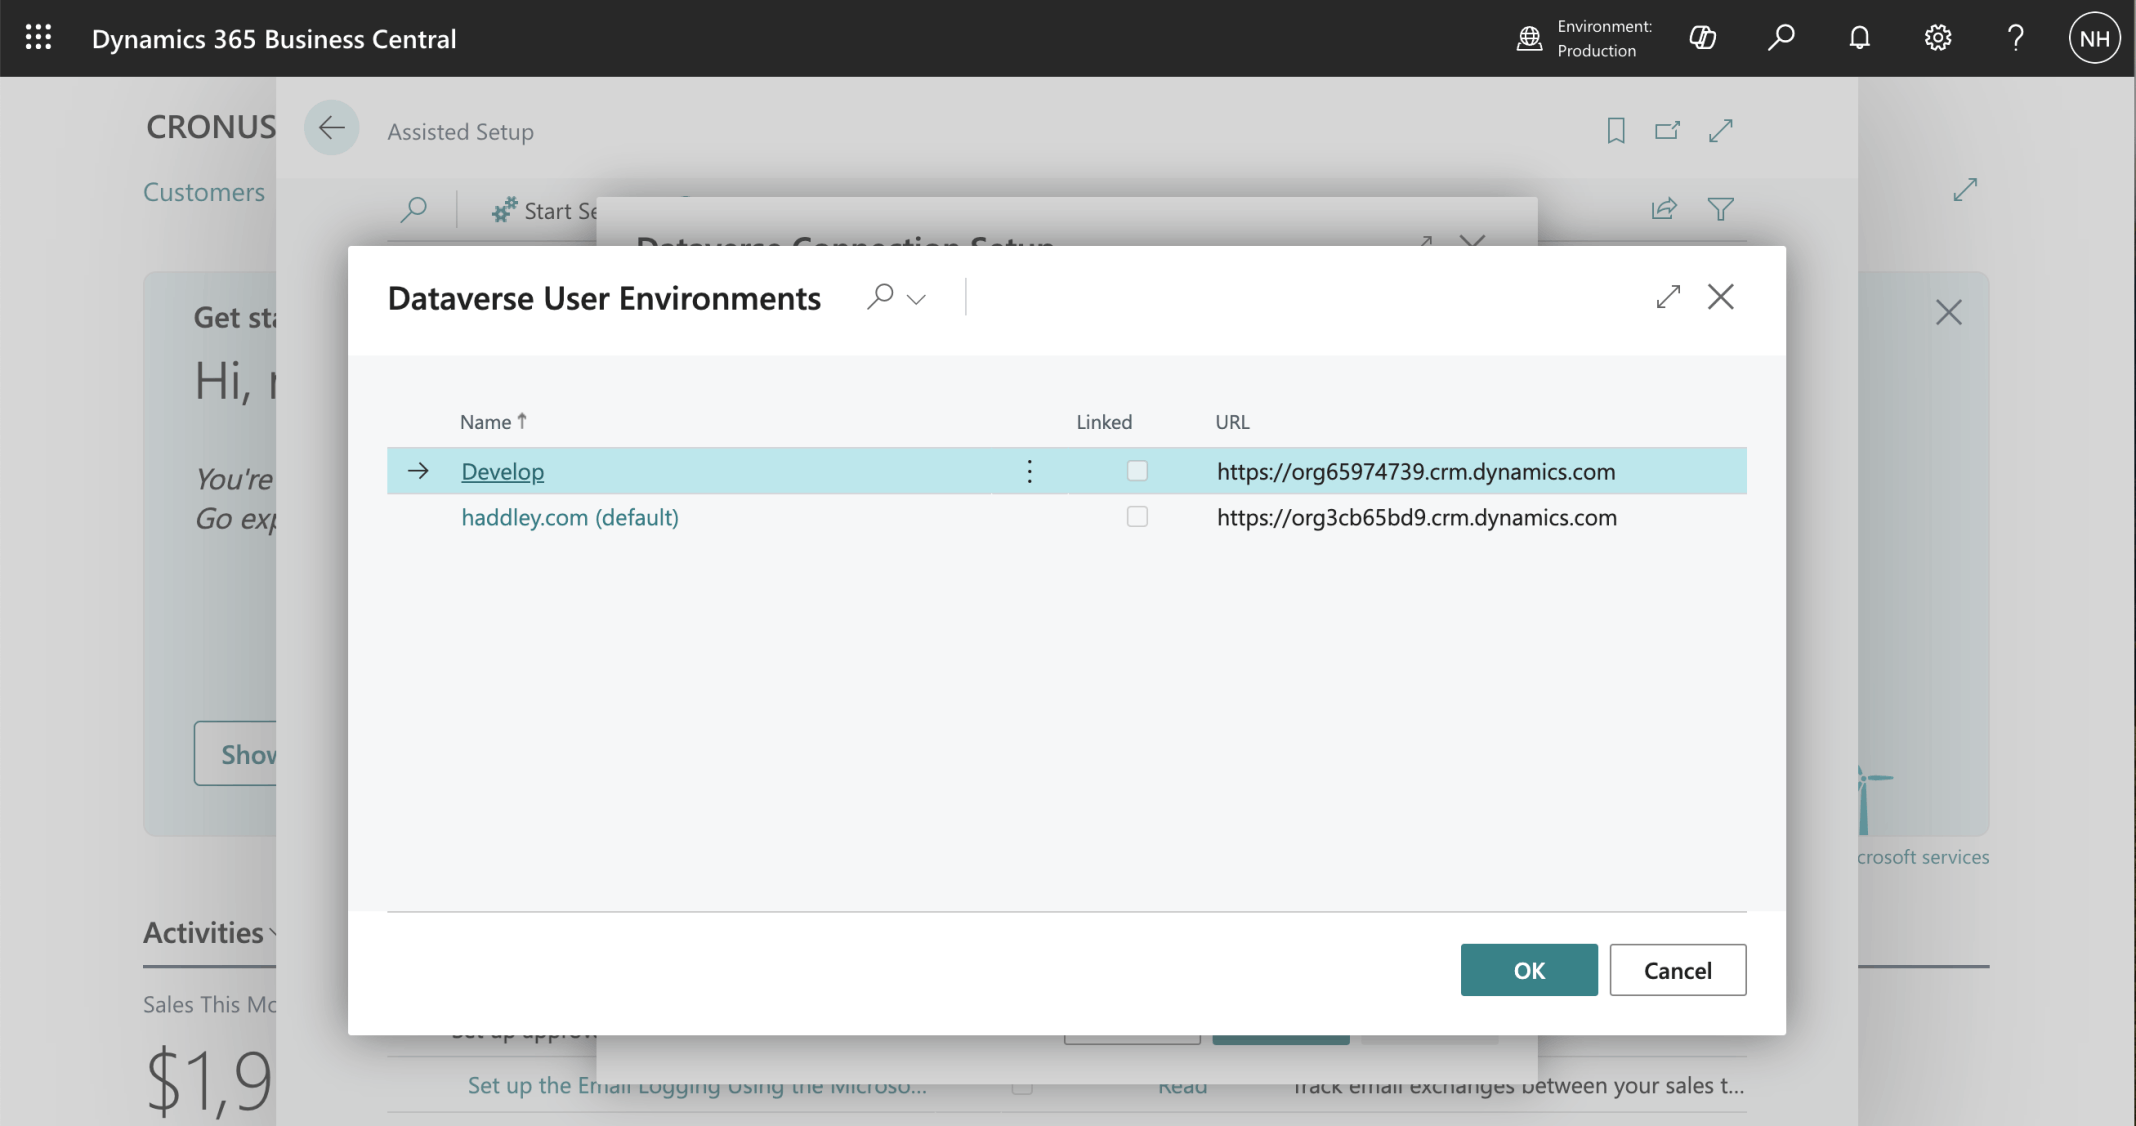Open the top bar search magnifier

(x=1781, y=38)
